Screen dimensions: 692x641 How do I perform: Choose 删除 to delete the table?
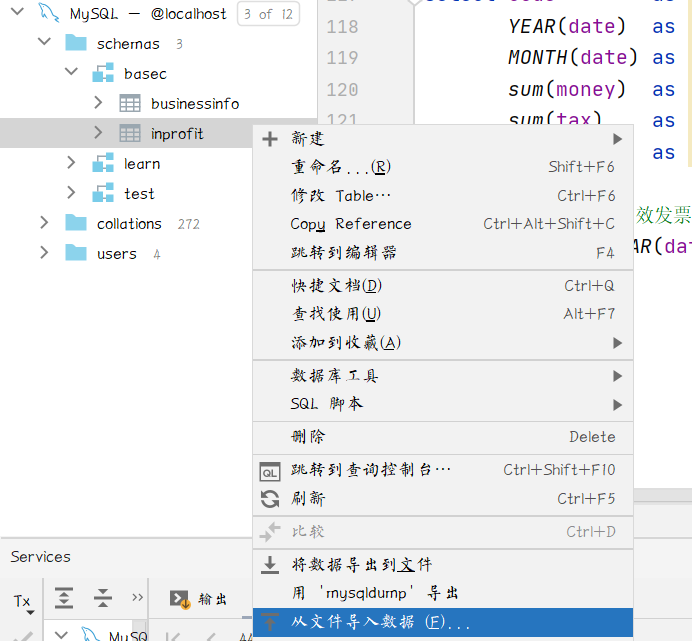(443, 437)
